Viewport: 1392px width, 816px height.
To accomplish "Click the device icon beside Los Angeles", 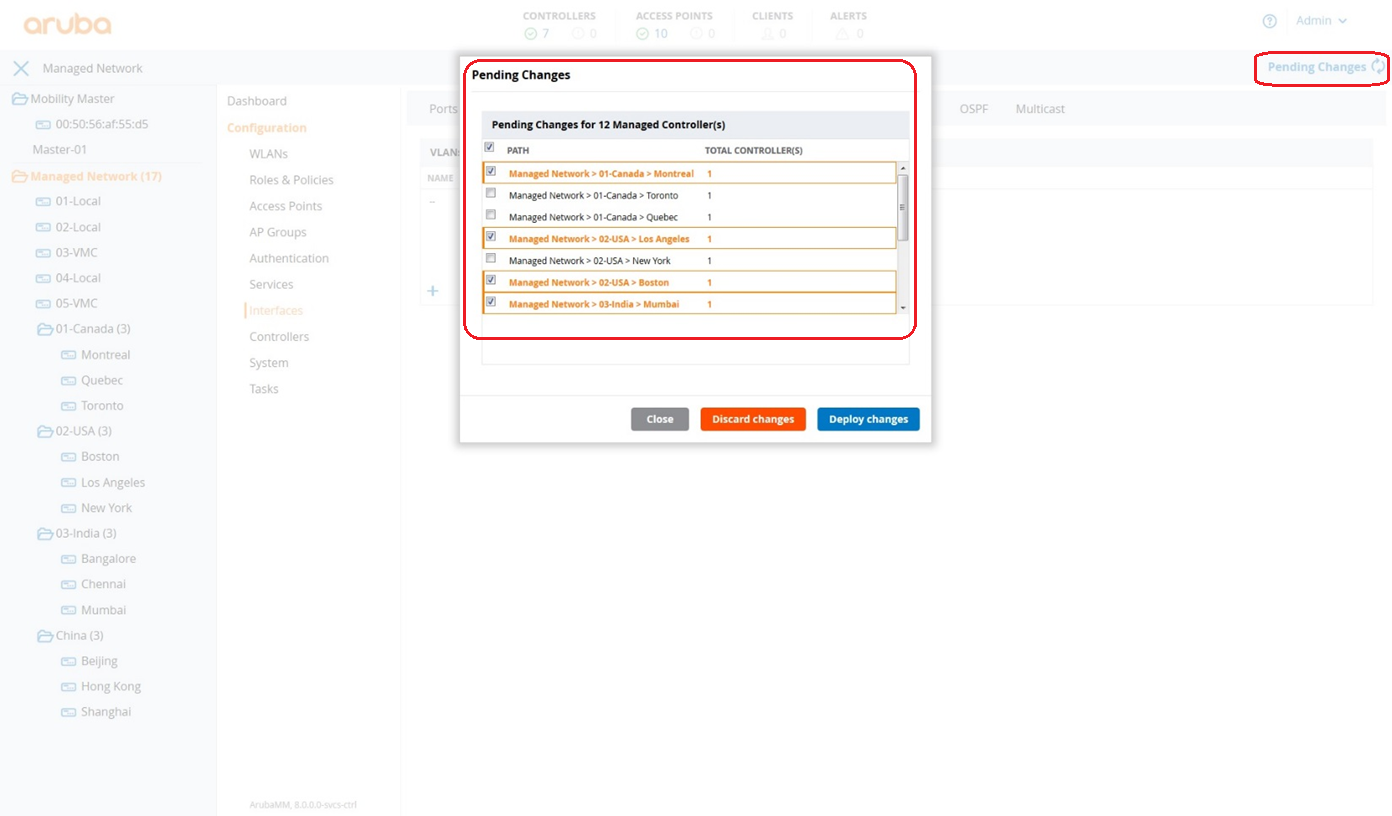I will click(x=68, y=483).
